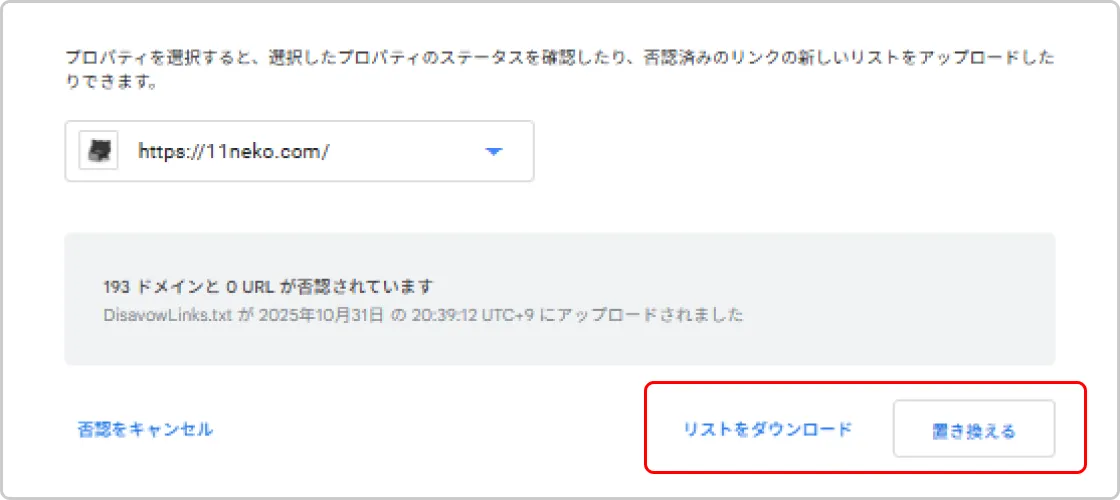Expand the property dropdown arrow
Image resolution: width=1120 pixels, height=500 pixels.
pyautogui.click(x=493, y=152)
